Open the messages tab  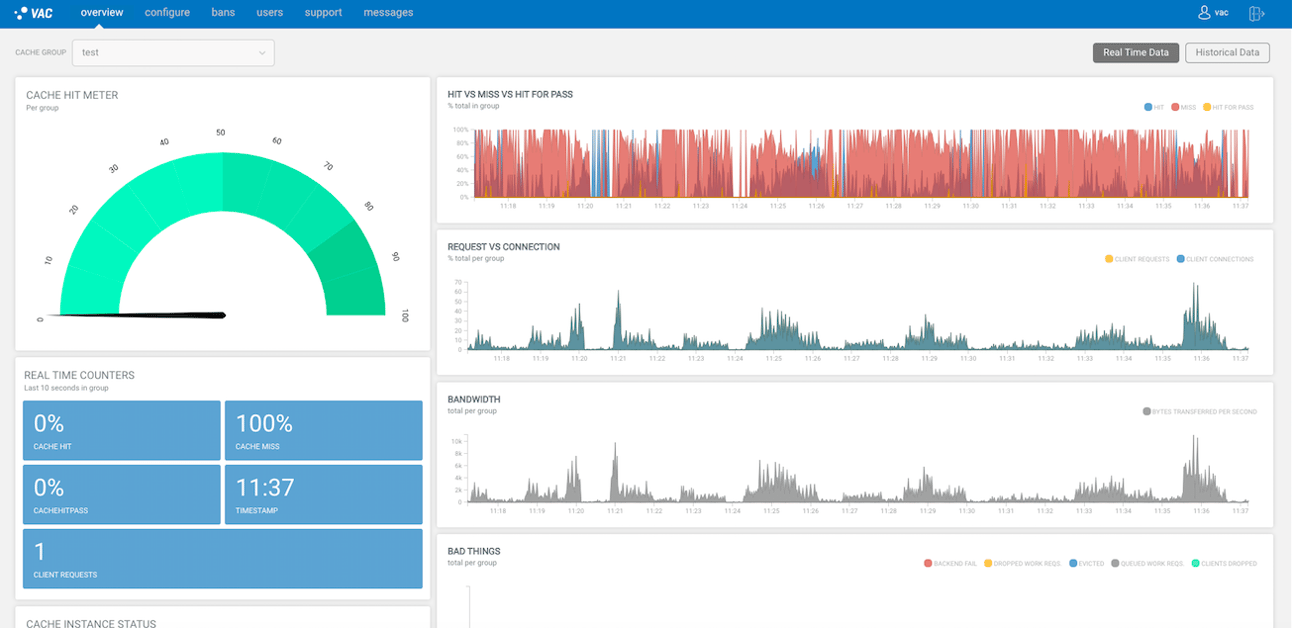(x=388, y=13)
